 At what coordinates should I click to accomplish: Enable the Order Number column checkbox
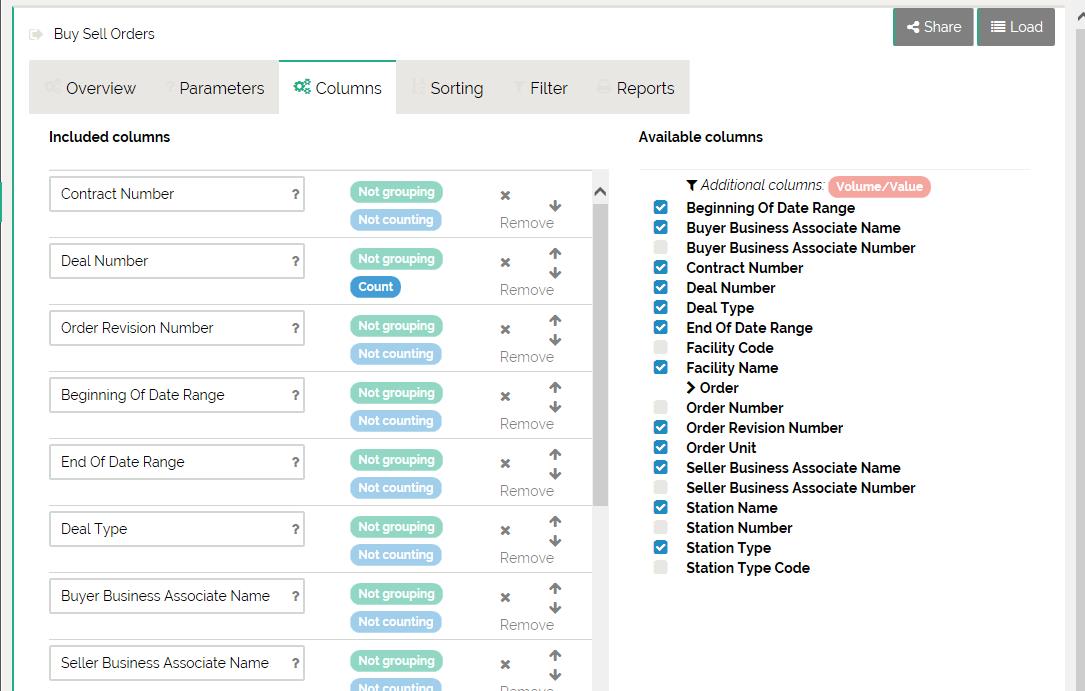coord(660,408)
